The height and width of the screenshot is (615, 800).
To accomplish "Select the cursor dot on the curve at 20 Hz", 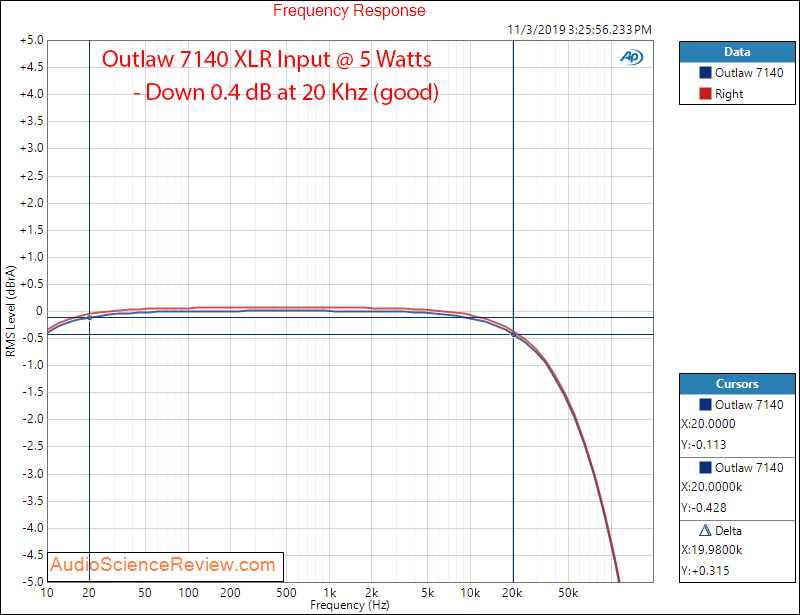I will click(x=90, y=317).
